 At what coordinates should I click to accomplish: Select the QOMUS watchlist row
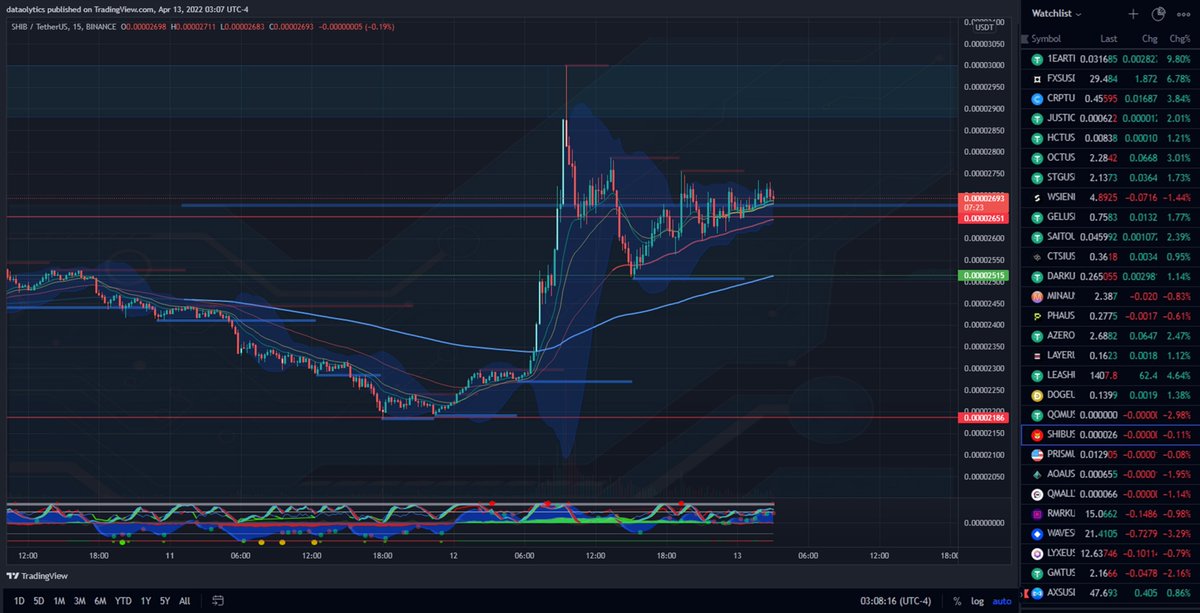click(1110, 414)
